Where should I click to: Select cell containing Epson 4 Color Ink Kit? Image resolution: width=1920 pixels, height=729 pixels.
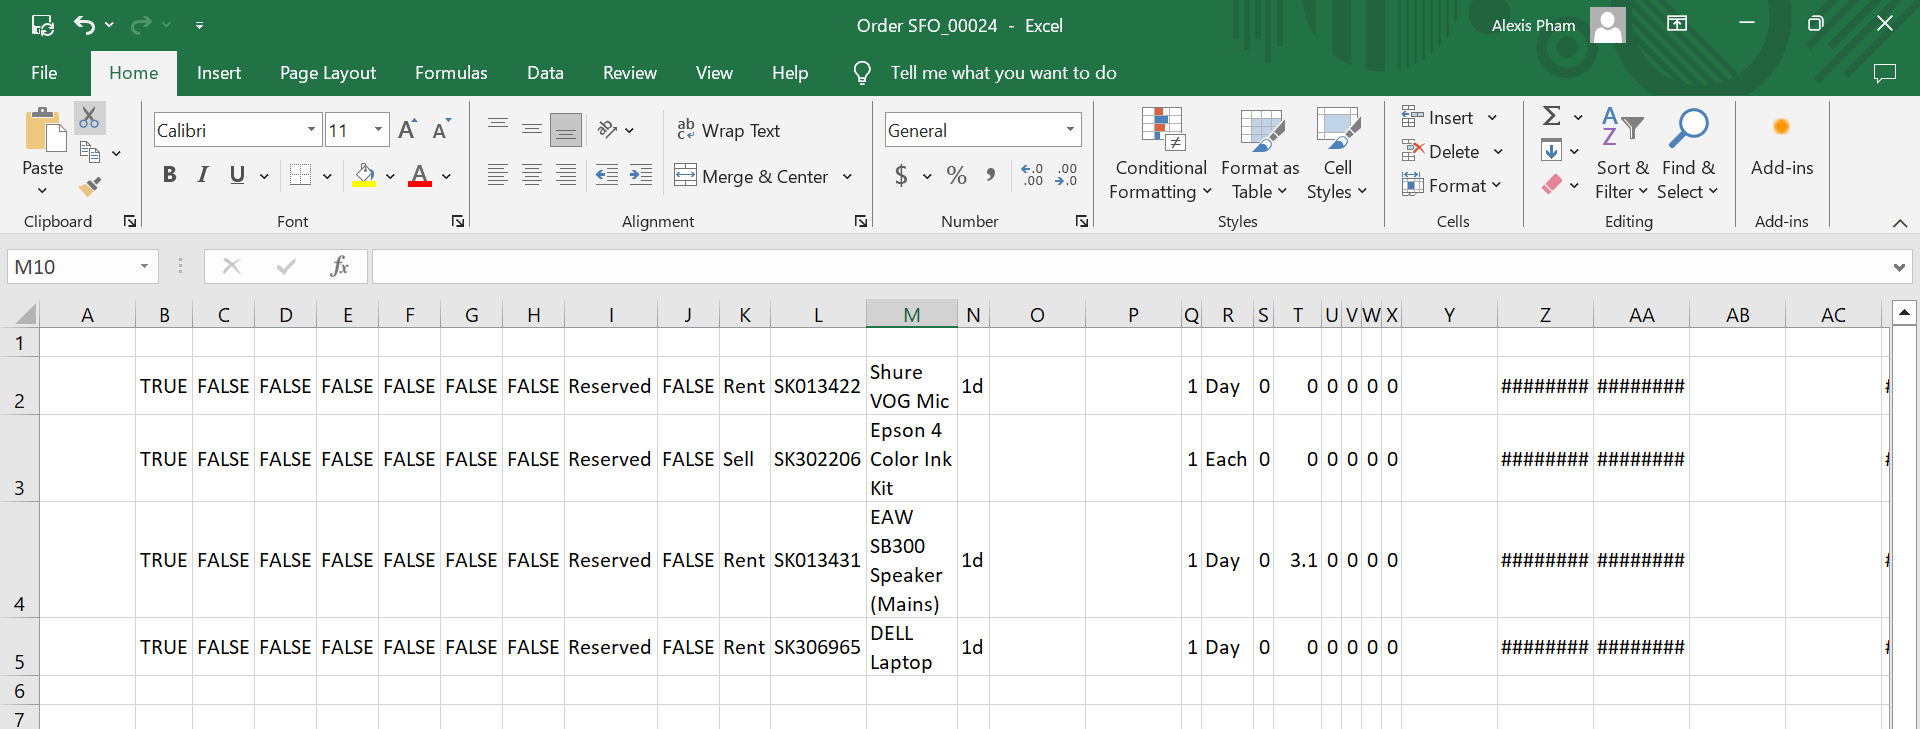pyautogui.click(x=910, y=459)
